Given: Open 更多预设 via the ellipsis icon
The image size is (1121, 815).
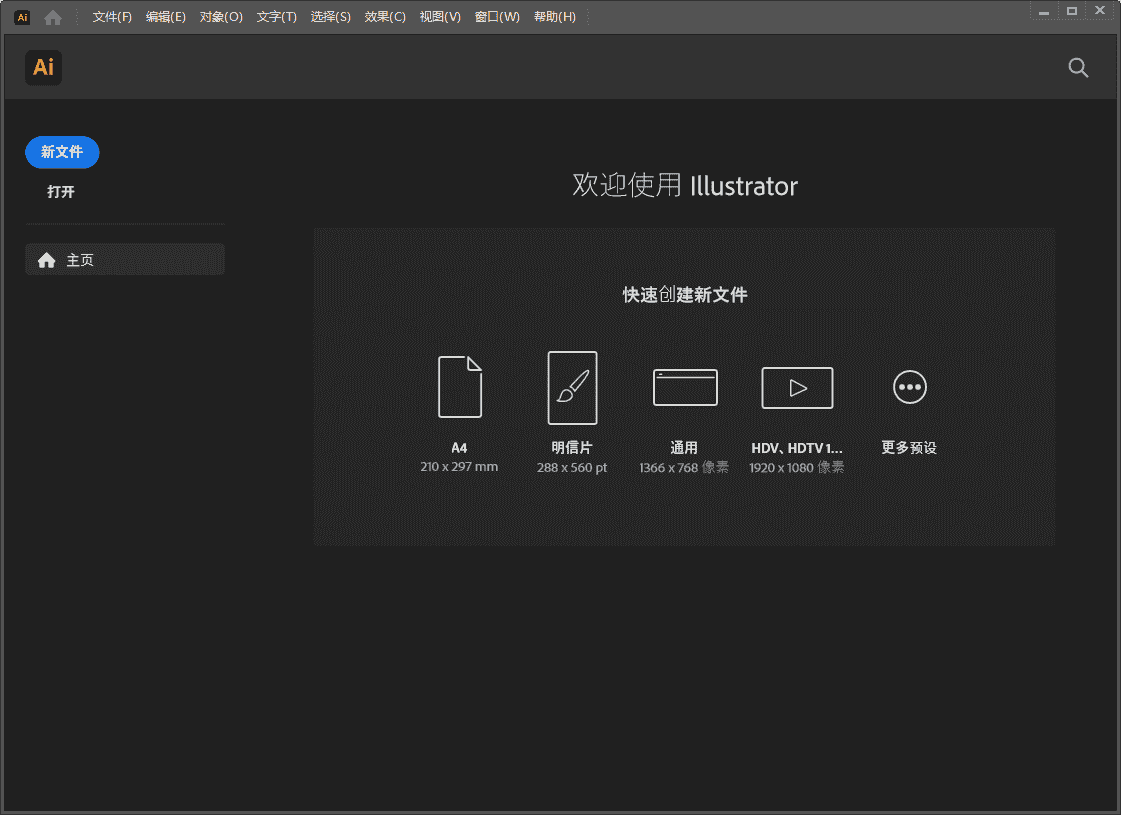Looking at the screenshot, I should pos(909,388).
